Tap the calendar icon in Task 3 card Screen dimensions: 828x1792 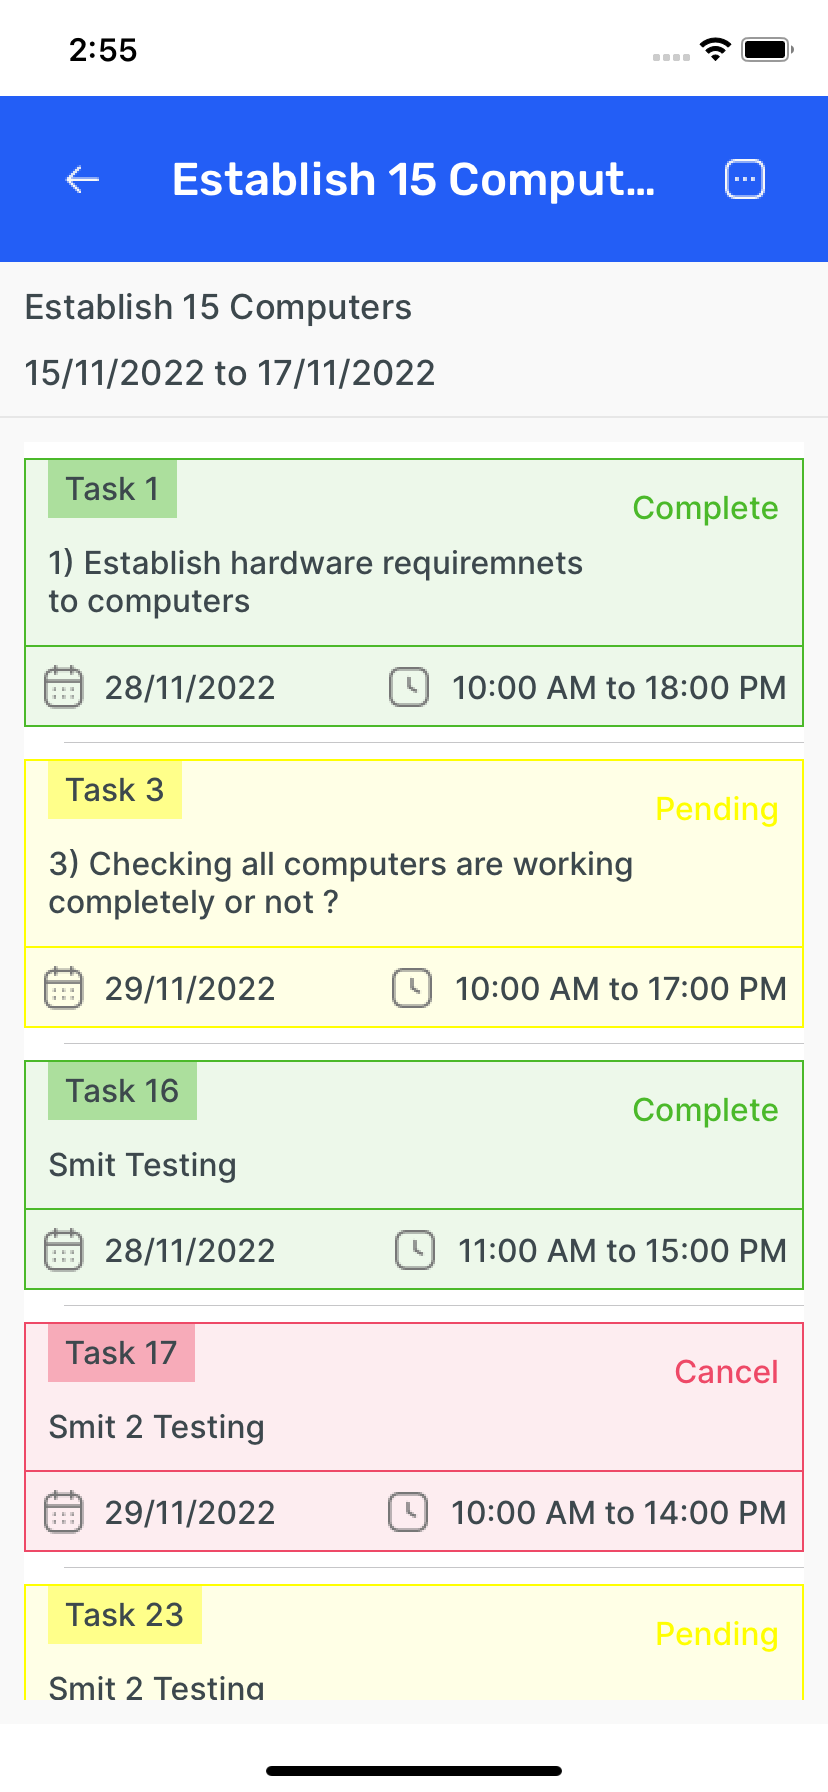coord(64,989)
